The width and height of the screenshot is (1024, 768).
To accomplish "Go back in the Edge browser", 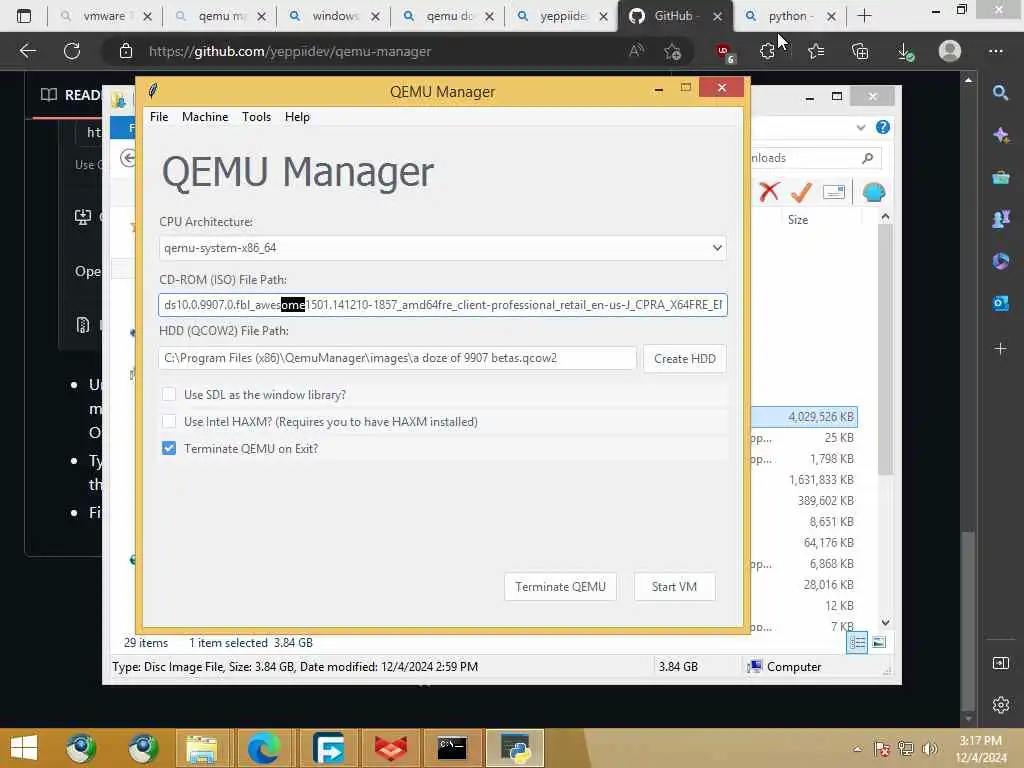I will pos(27,51).
